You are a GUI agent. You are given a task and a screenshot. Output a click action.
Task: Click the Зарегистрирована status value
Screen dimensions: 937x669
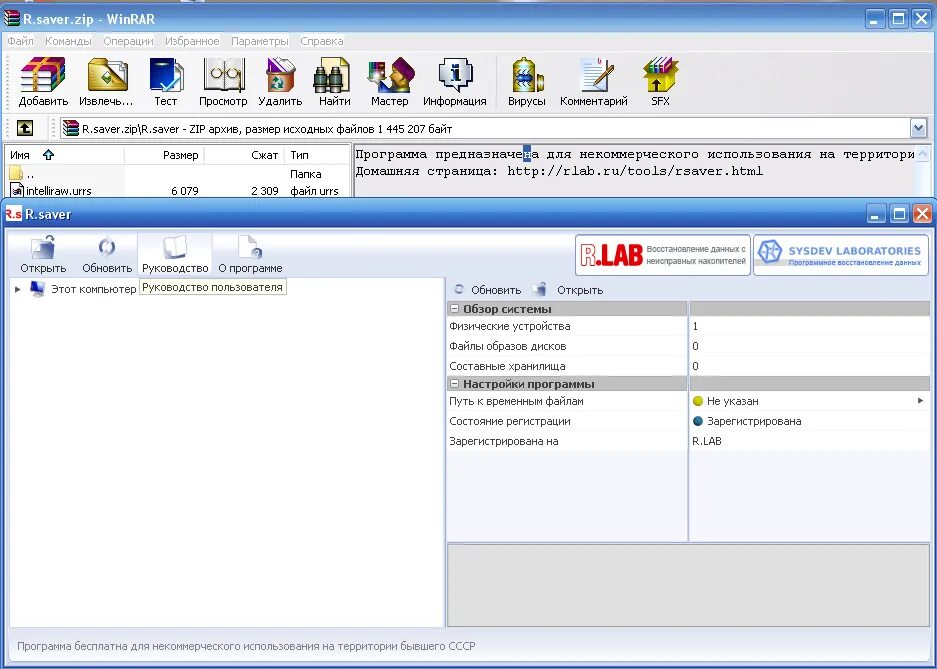click(x=754, y=421)
